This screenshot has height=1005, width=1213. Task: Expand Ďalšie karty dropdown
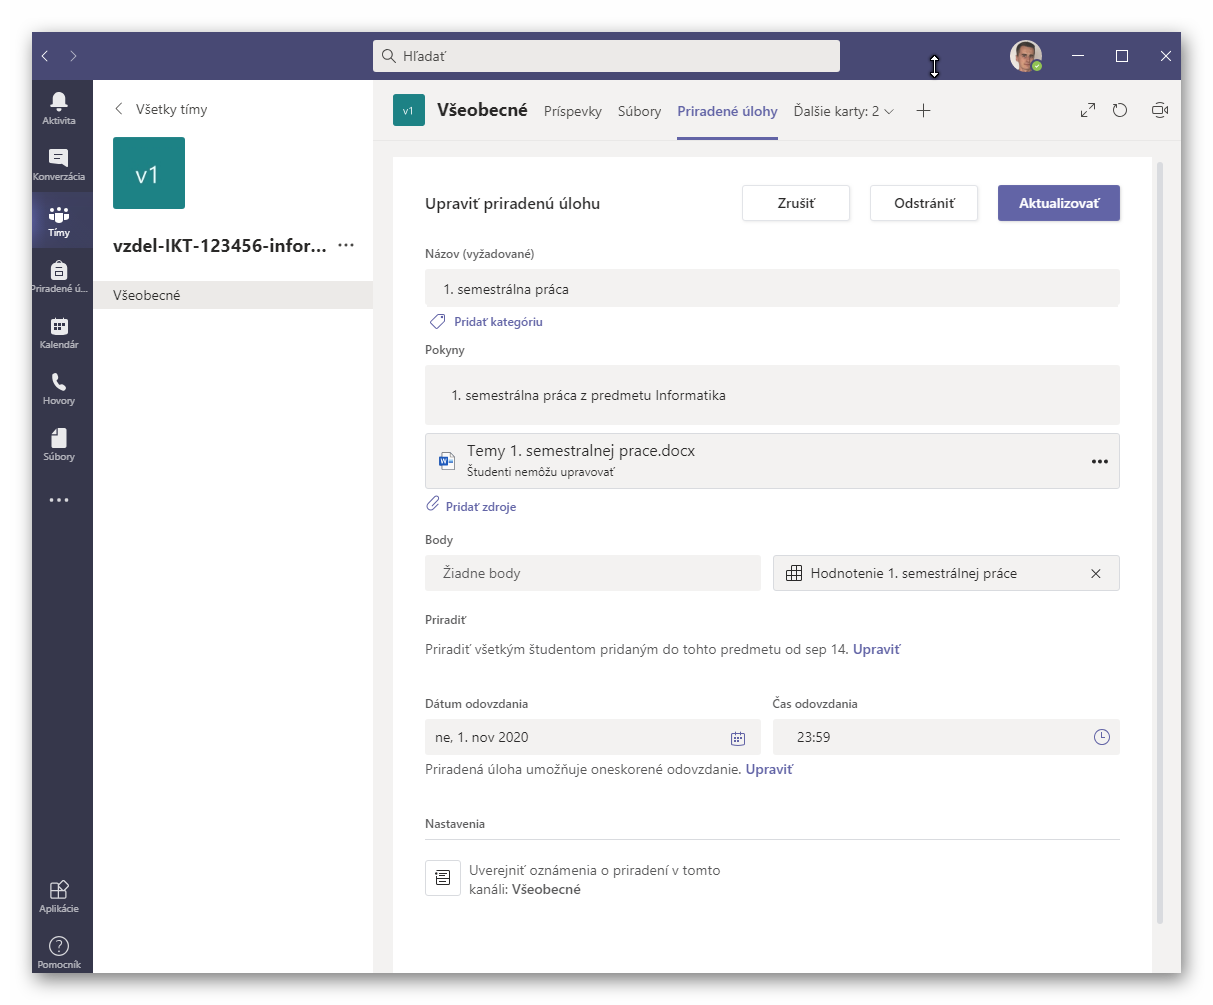pos(843,111)
